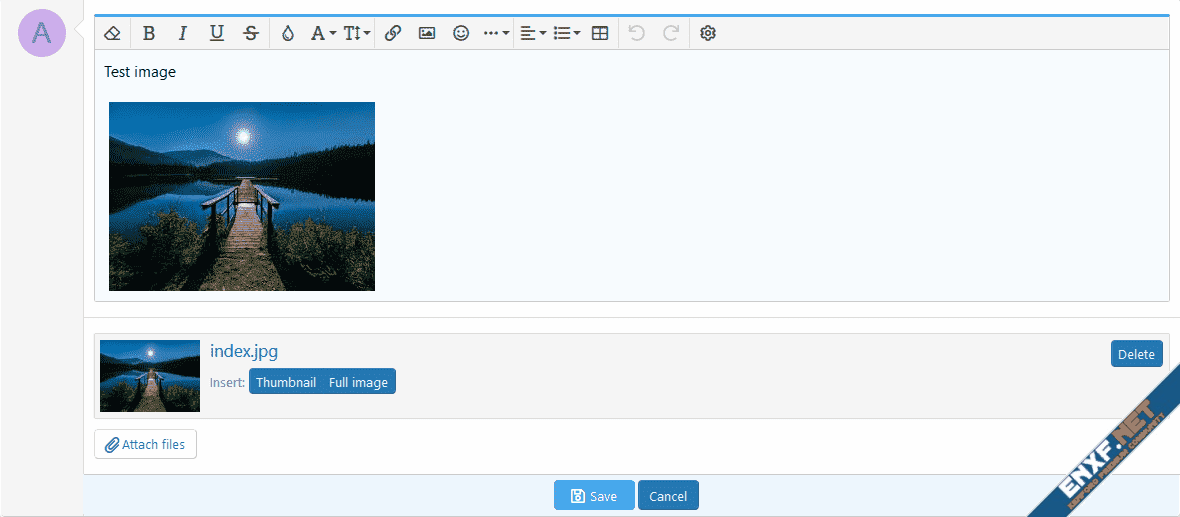Open the more options ellipsis menu
This screenshot has width=1180, height=517.
click(496, 33)
